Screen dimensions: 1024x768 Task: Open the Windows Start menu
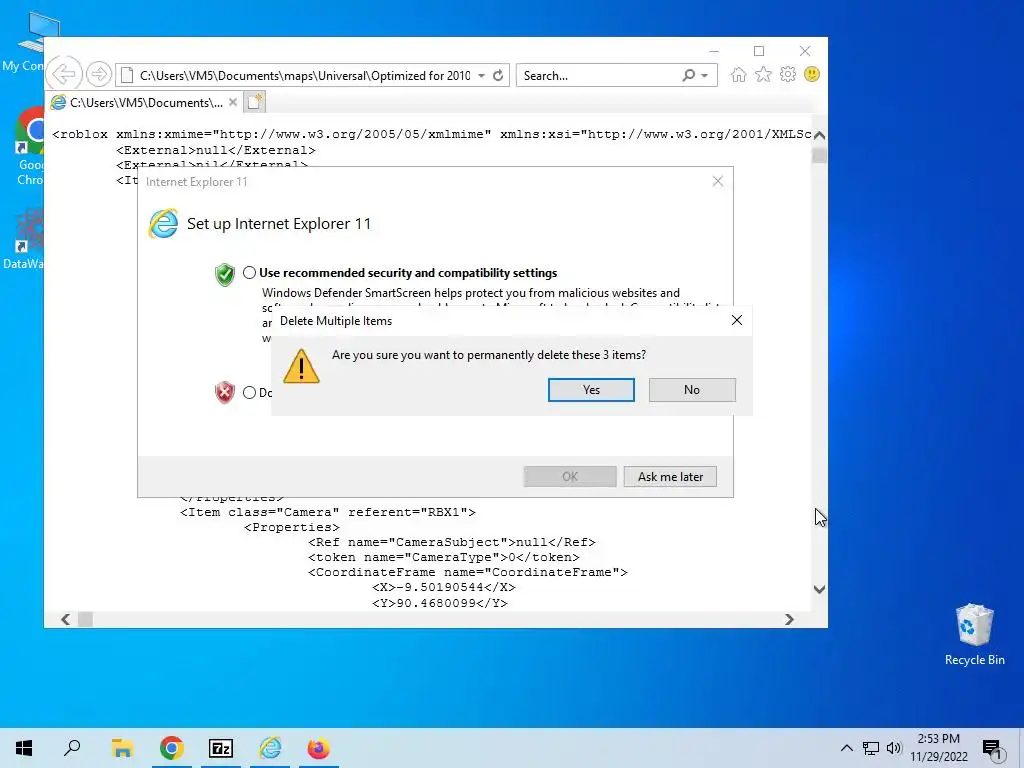(24, 748)
